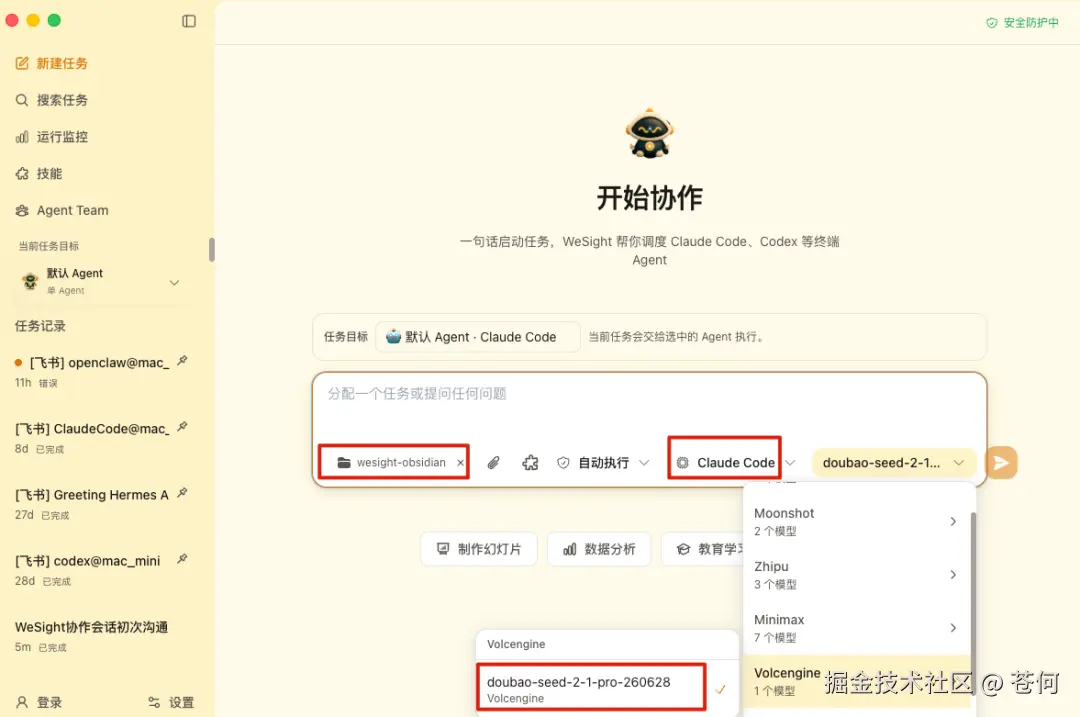Click the 当前任务目标 label
Screen dimensions: 1080x717
[48, 246]
